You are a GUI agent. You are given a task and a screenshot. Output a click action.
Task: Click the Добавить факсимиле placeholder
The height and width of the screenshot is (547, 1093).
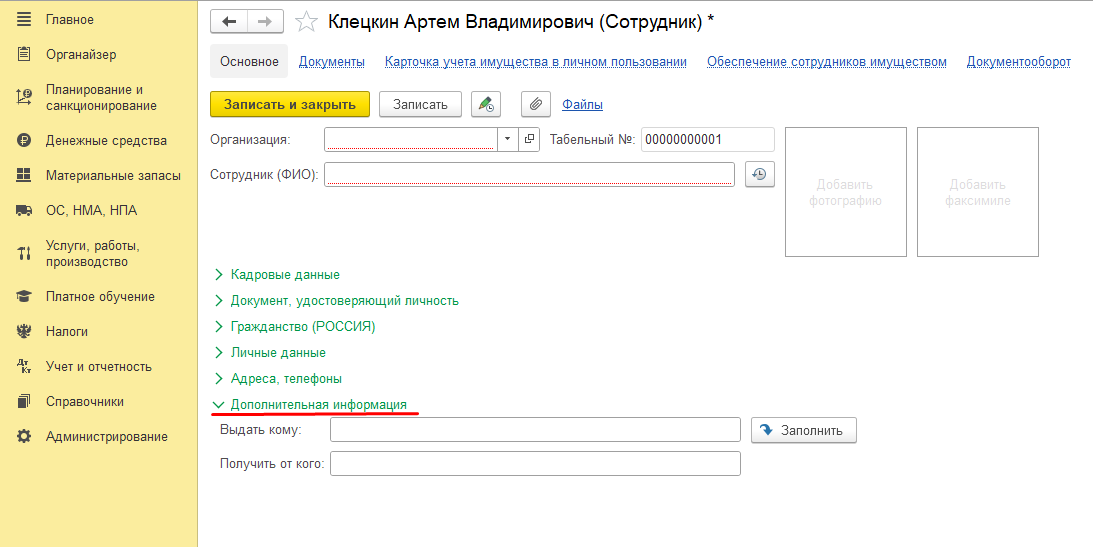(977, 192)
